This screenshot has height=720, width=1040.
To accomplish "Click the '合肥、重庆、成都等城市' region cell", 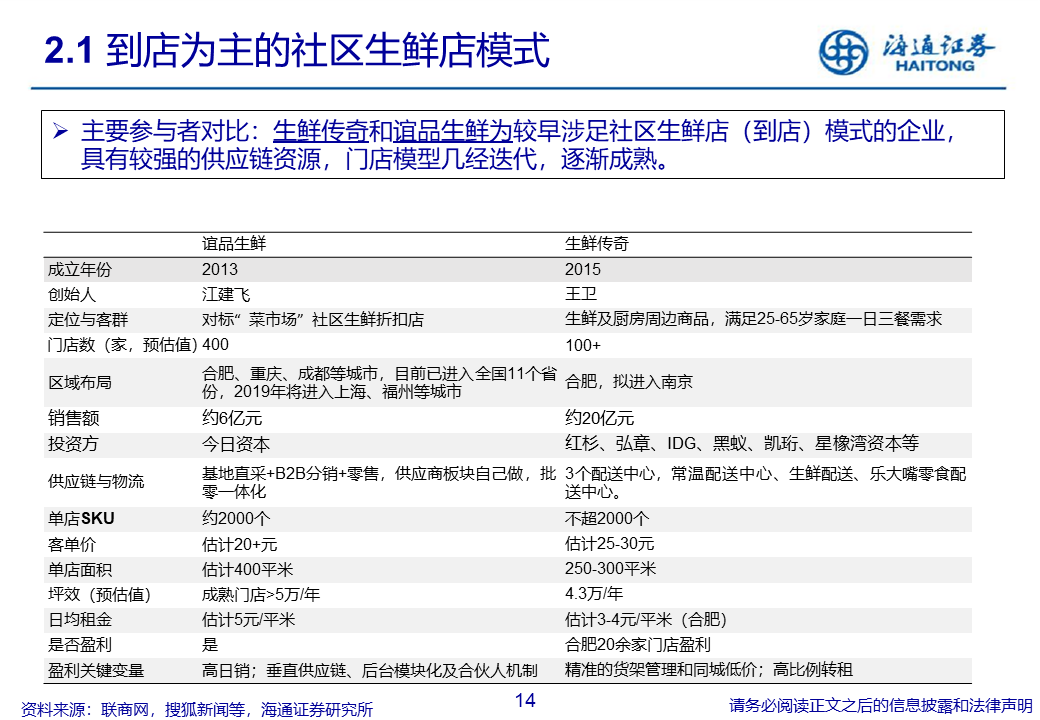I will coord(379,383).
